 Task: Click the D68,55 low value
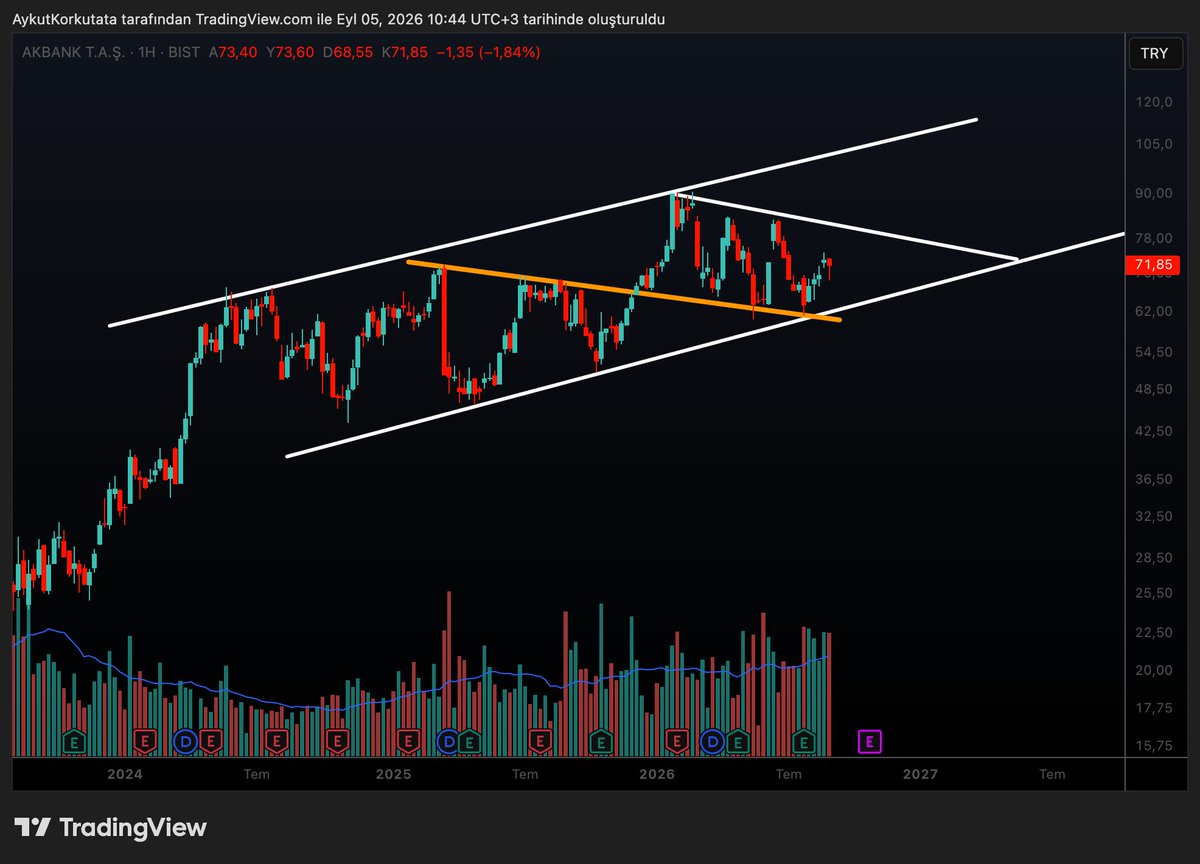(x=346, y=52)
